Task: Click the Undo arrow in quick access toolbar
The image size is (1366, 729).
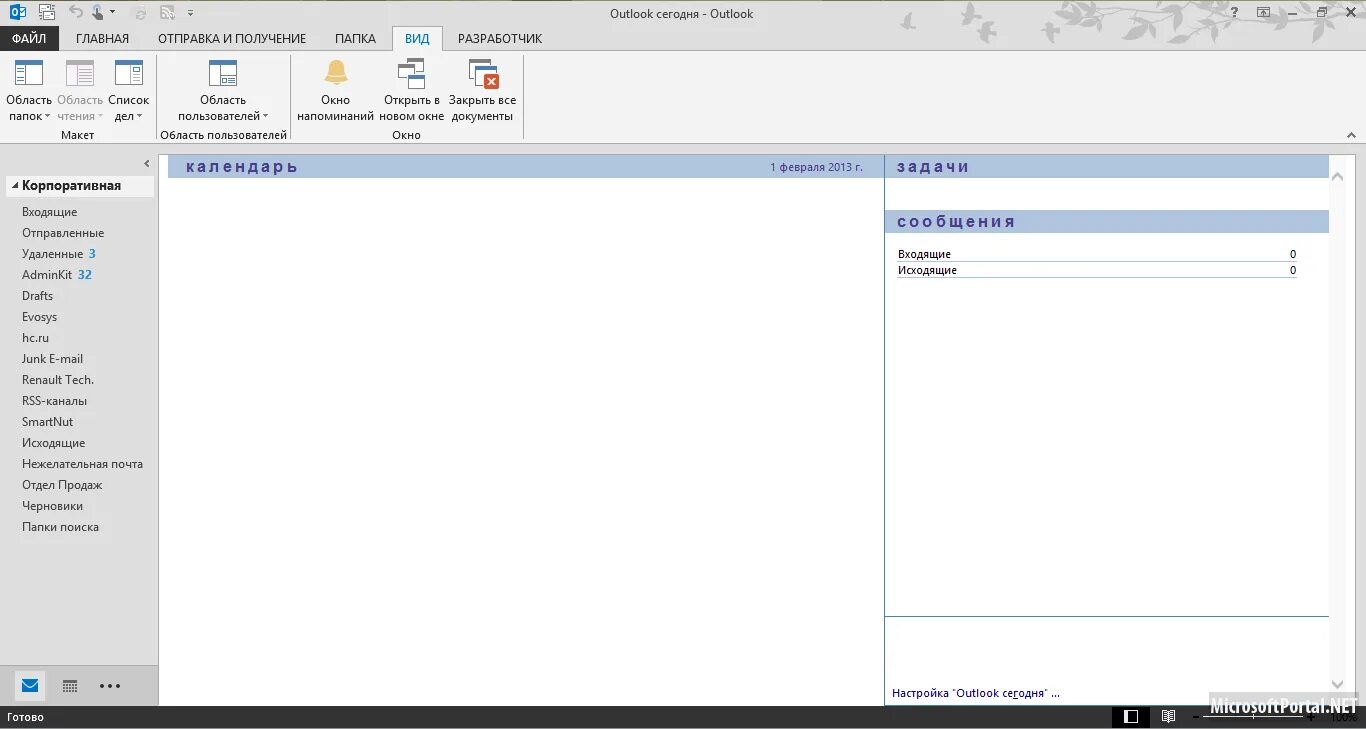Action: (76, 13)
